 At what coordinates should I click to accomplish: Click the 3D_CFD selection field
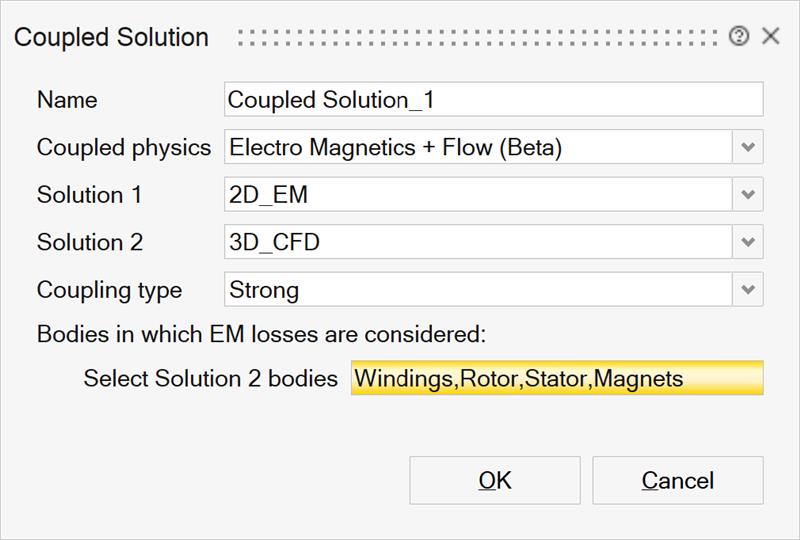(478, 242)
